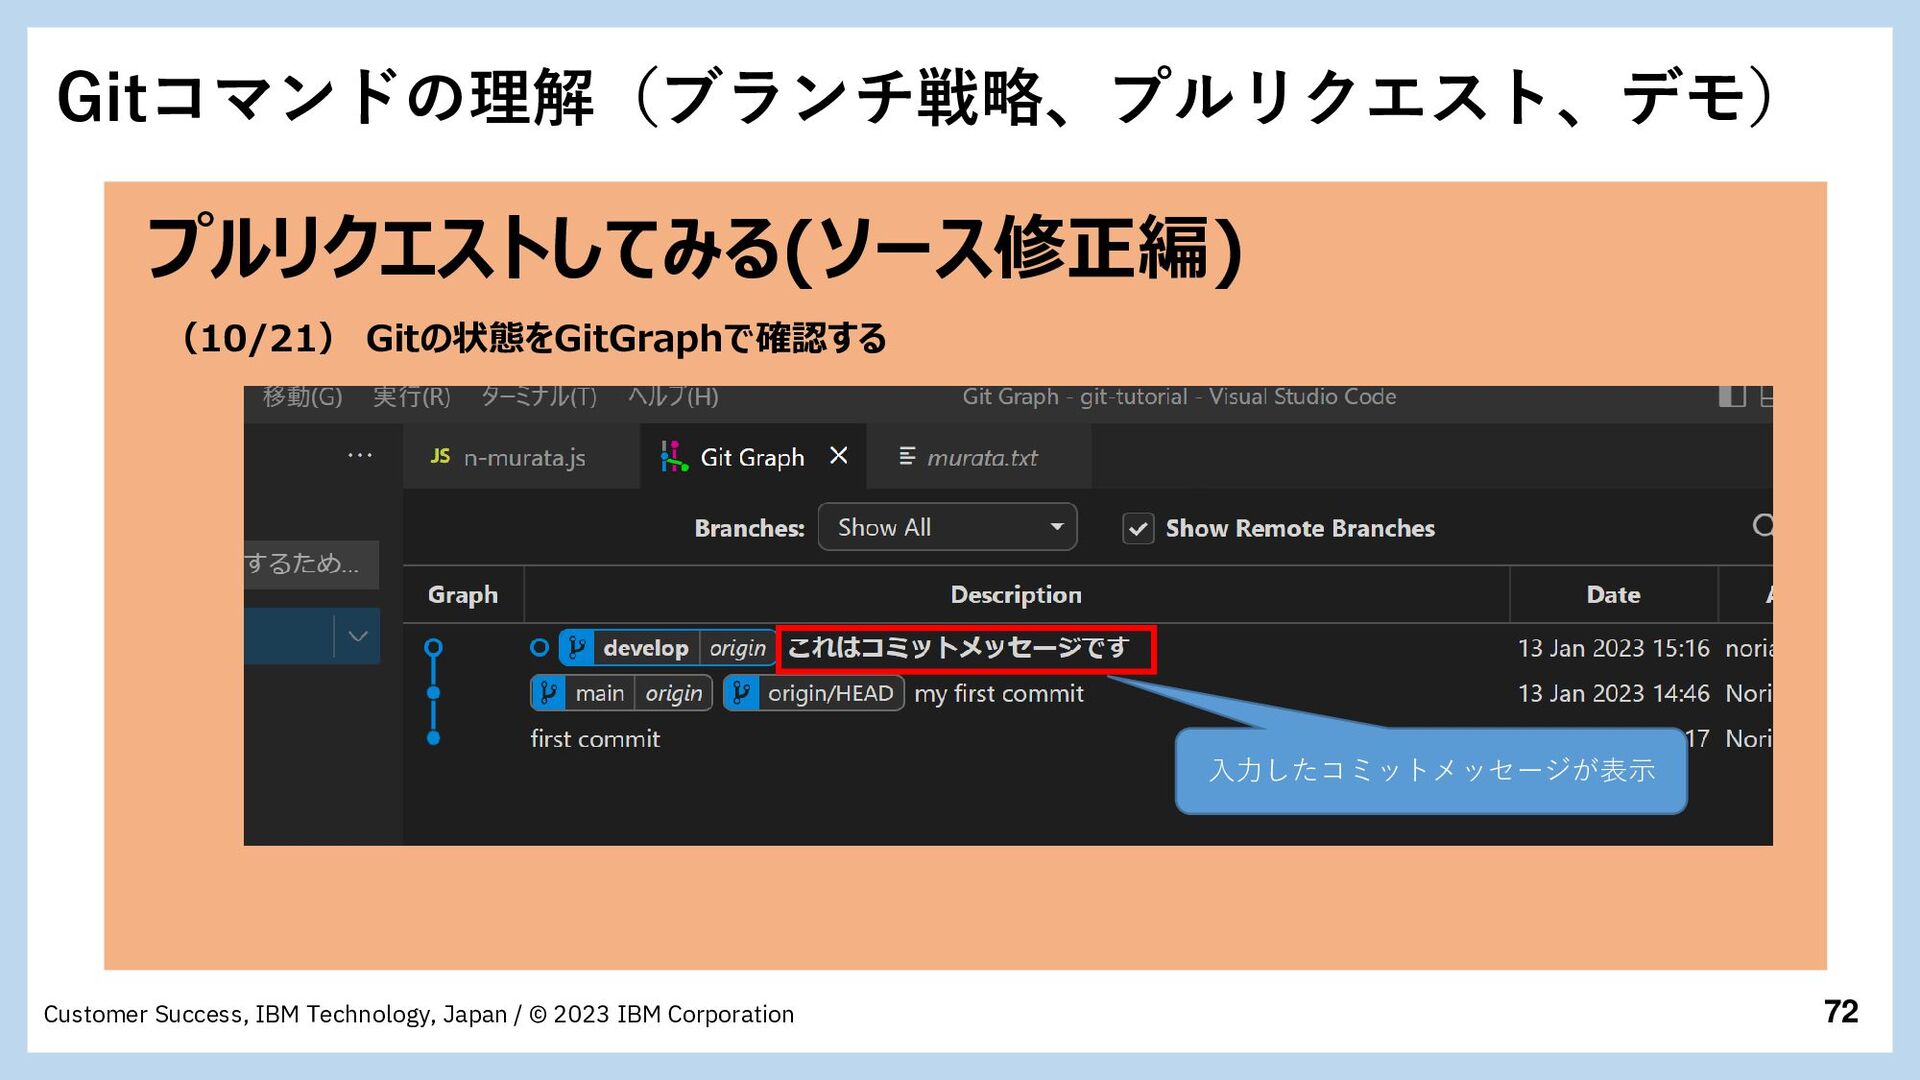Open the ヘルプ(H) menu
1920x1080 pixels.
[x=673, y=397]
